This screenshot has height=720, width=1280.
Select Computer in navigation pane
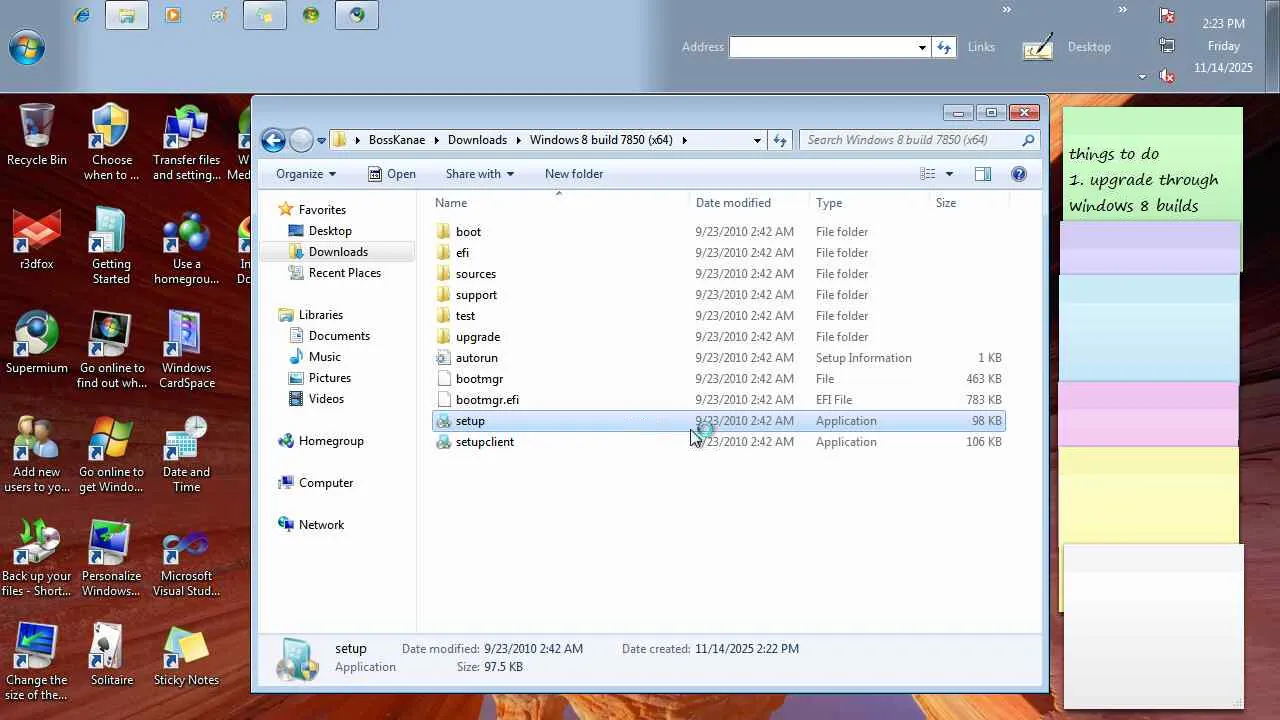(326, 483)
